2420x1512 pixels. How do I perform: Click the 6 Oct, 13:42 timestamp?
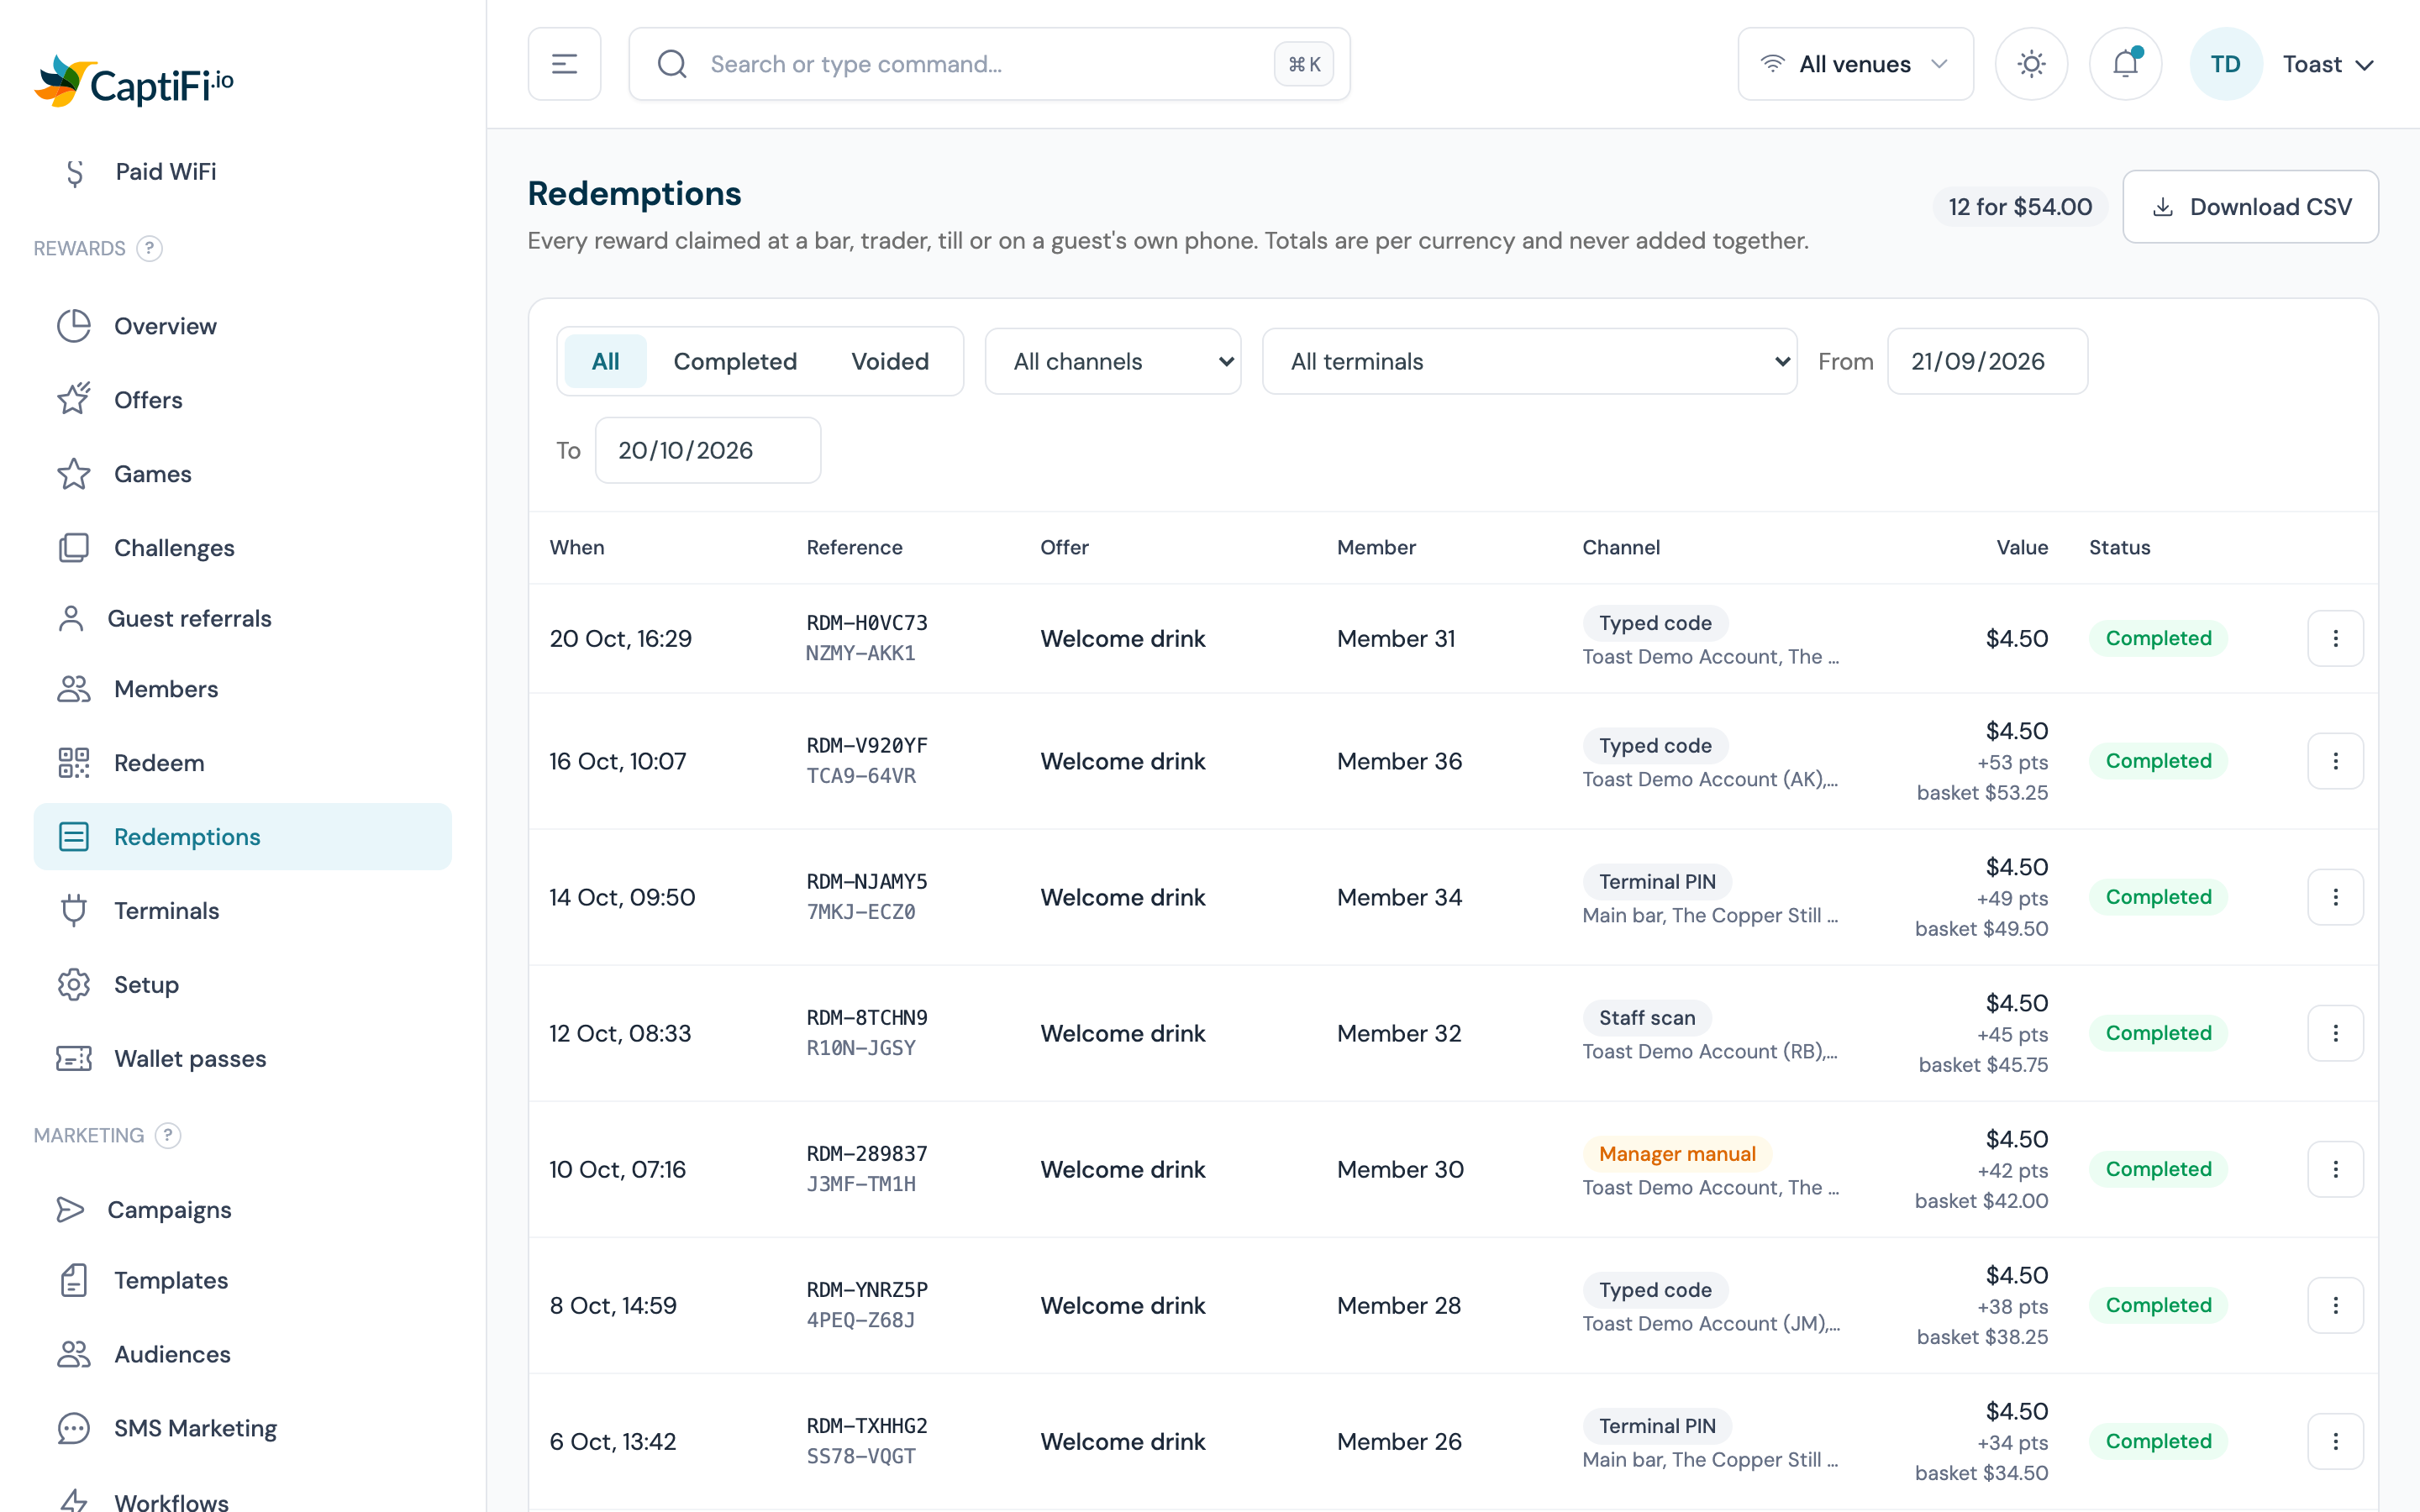(x=612, y=1441)
